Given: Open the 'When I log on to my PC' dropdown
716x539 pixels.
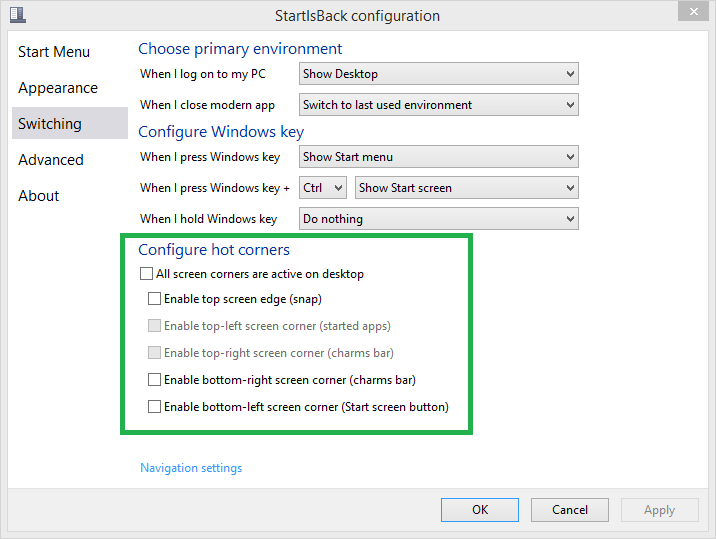Looking at the screenshot, I should pyautogui.click(x=438, y=74).
